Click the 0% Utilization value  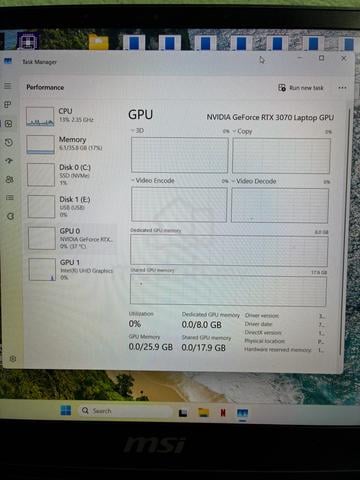[x=135, y=324]
